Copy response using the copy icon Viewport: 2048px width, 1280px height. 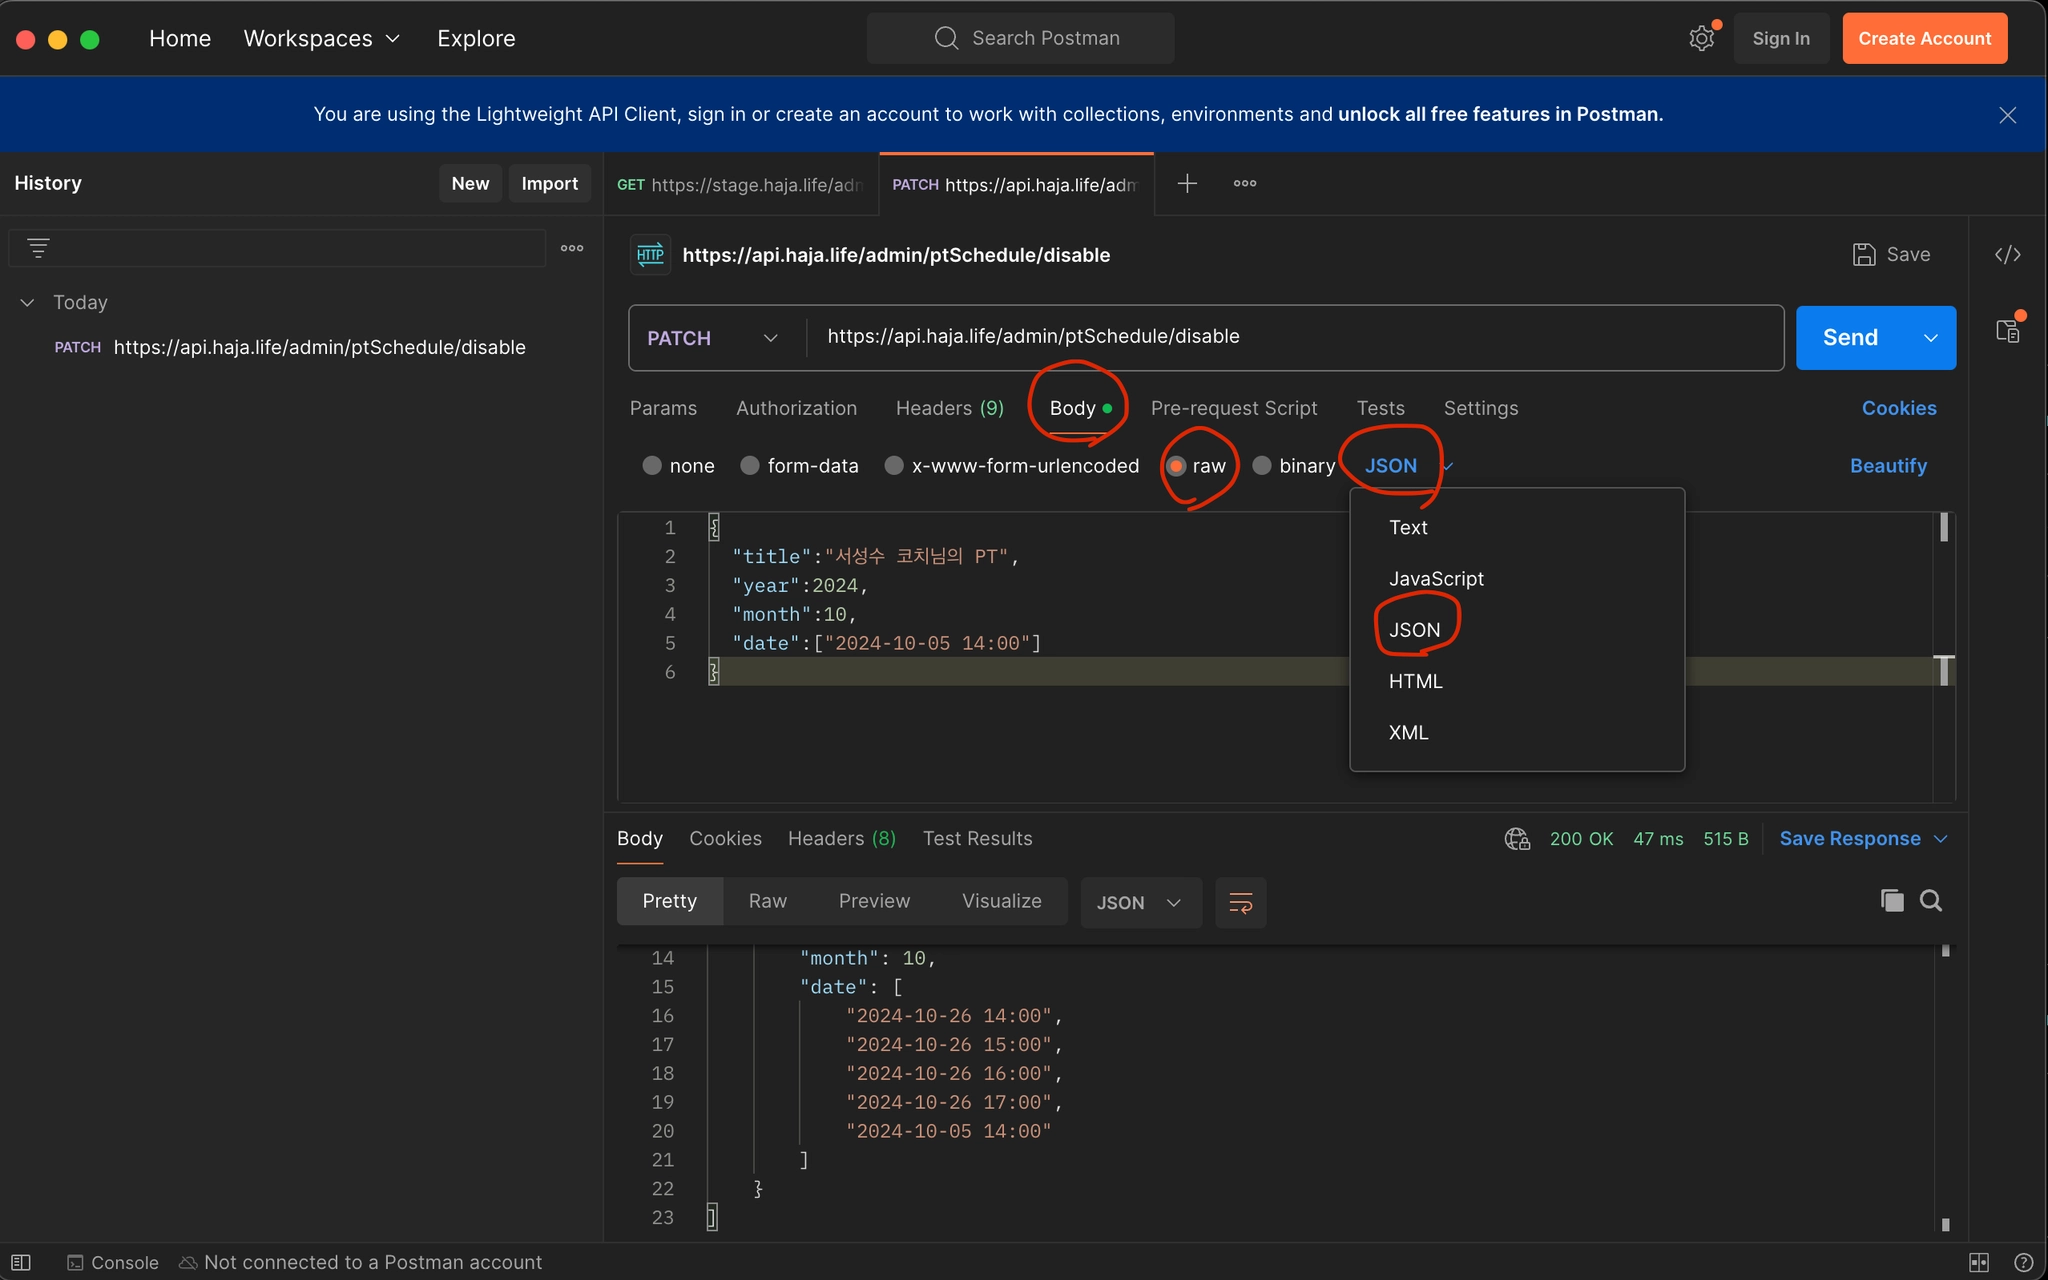point(1891,901)
